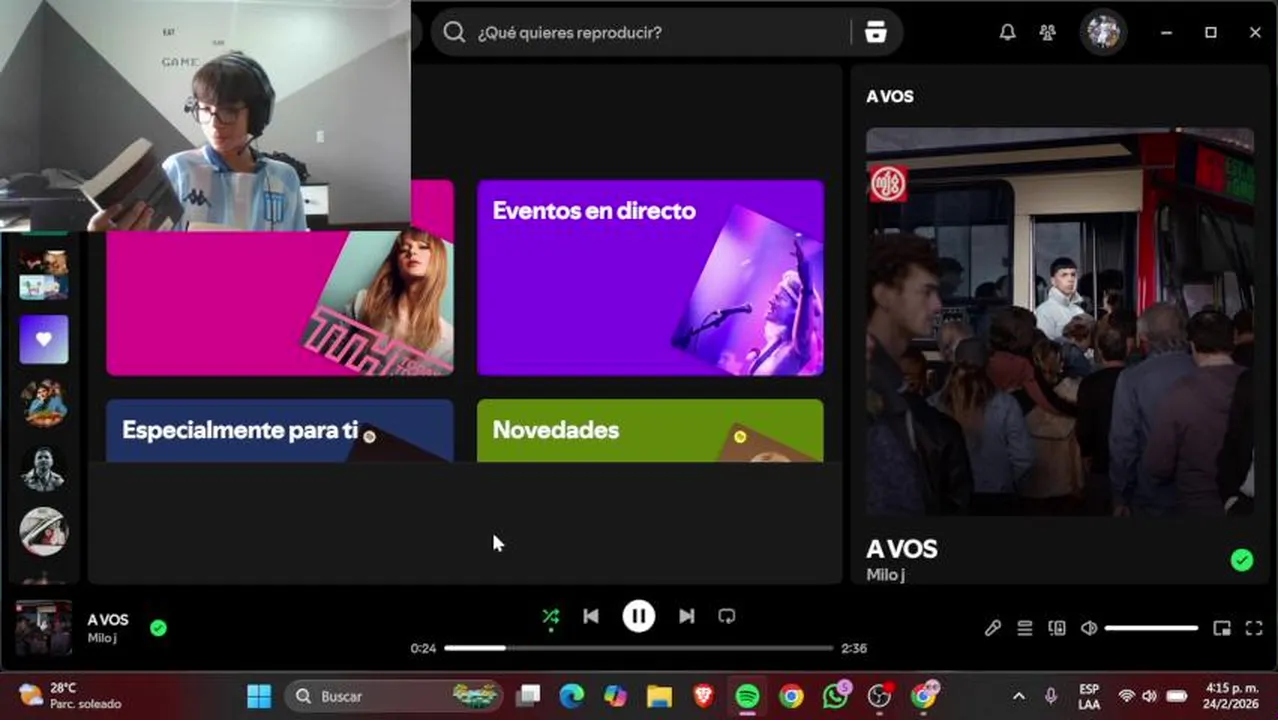Viewport: 1278px width, 720px height.
Task: Open the bottom round sidebar library item
Action: pyautogui.click(x=44, y=532)
